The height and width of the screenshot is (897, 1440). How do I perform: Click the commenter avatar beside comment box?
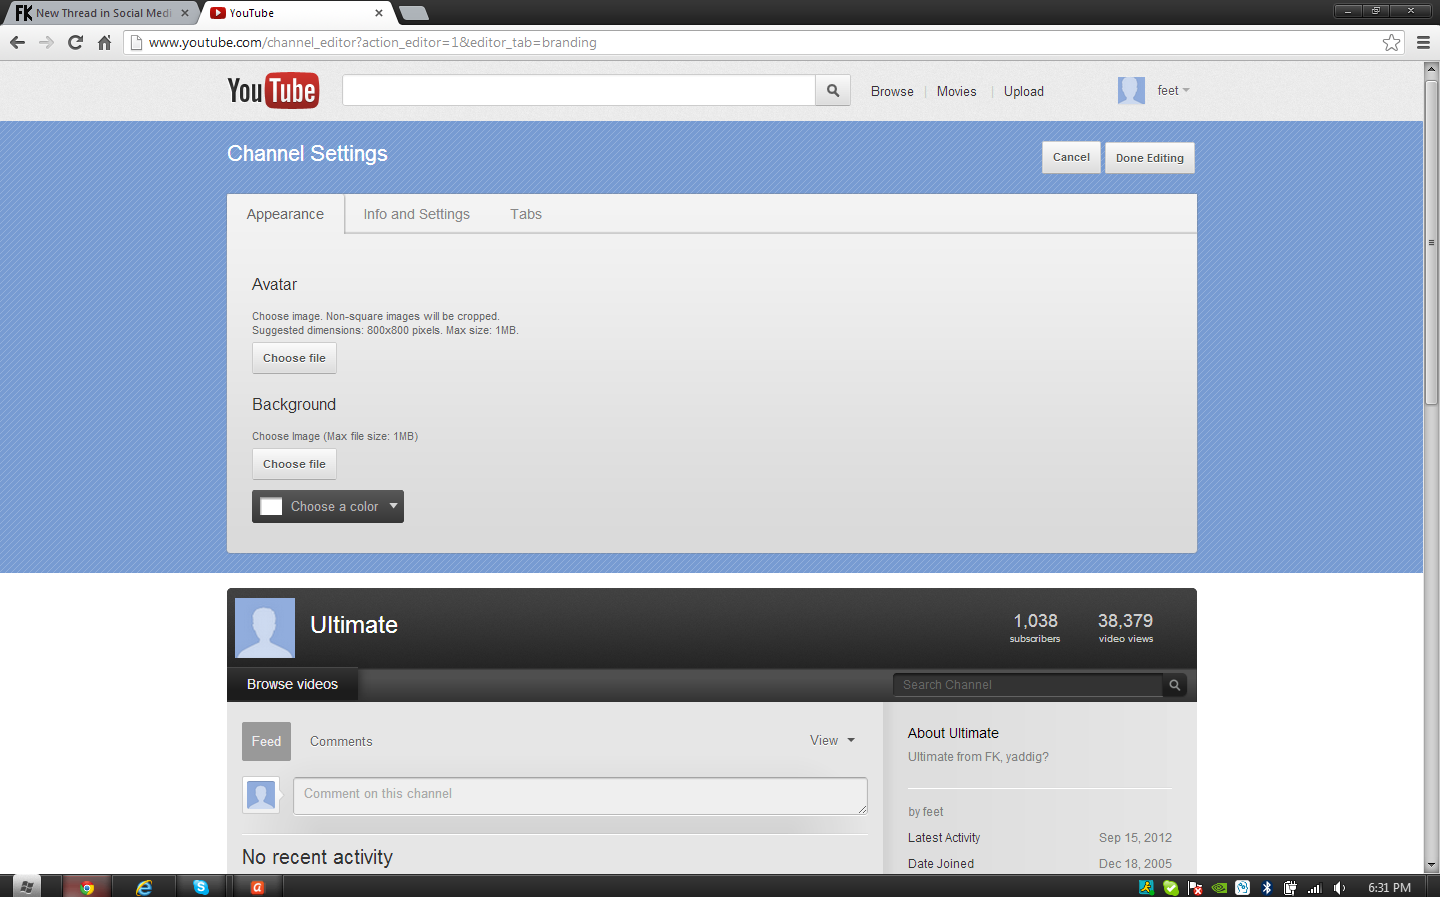pyautogui.click(x=261, y=795)
